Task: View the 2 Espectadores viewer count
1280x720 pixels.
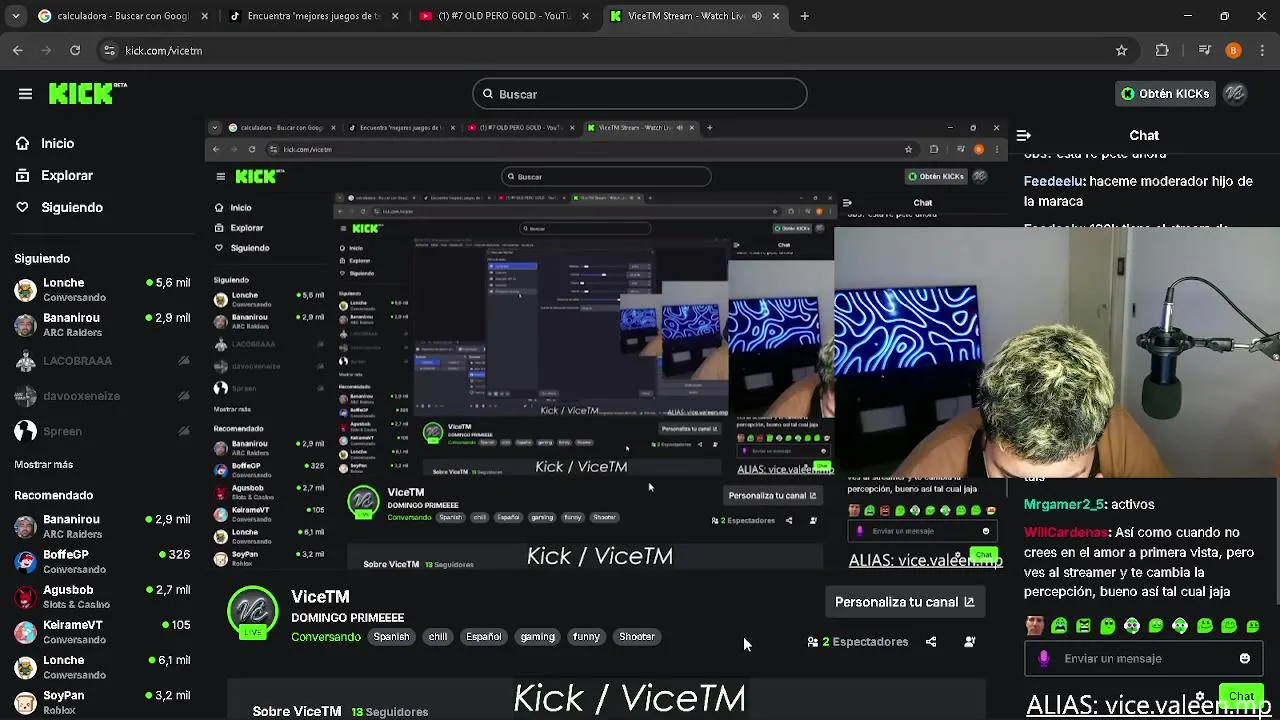Action: tap(858, 642)
